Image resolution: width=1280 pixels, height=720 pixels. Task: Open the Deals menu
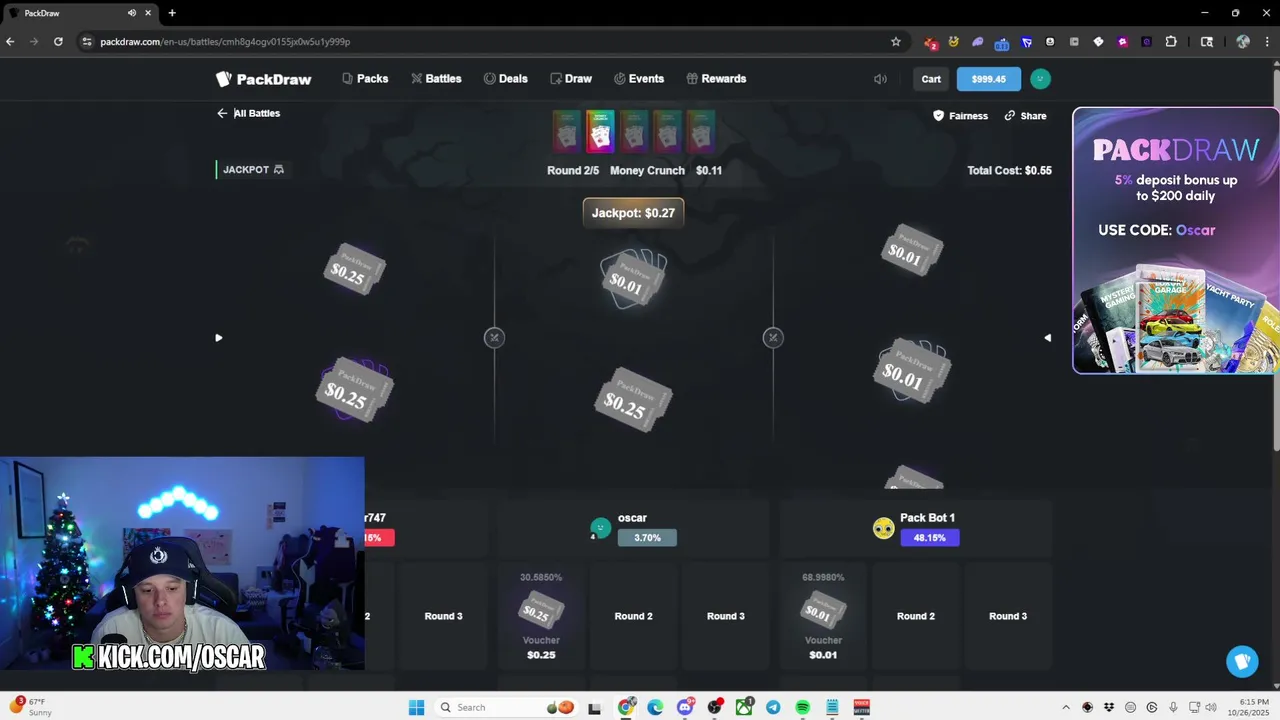click(x=505, y=78)
